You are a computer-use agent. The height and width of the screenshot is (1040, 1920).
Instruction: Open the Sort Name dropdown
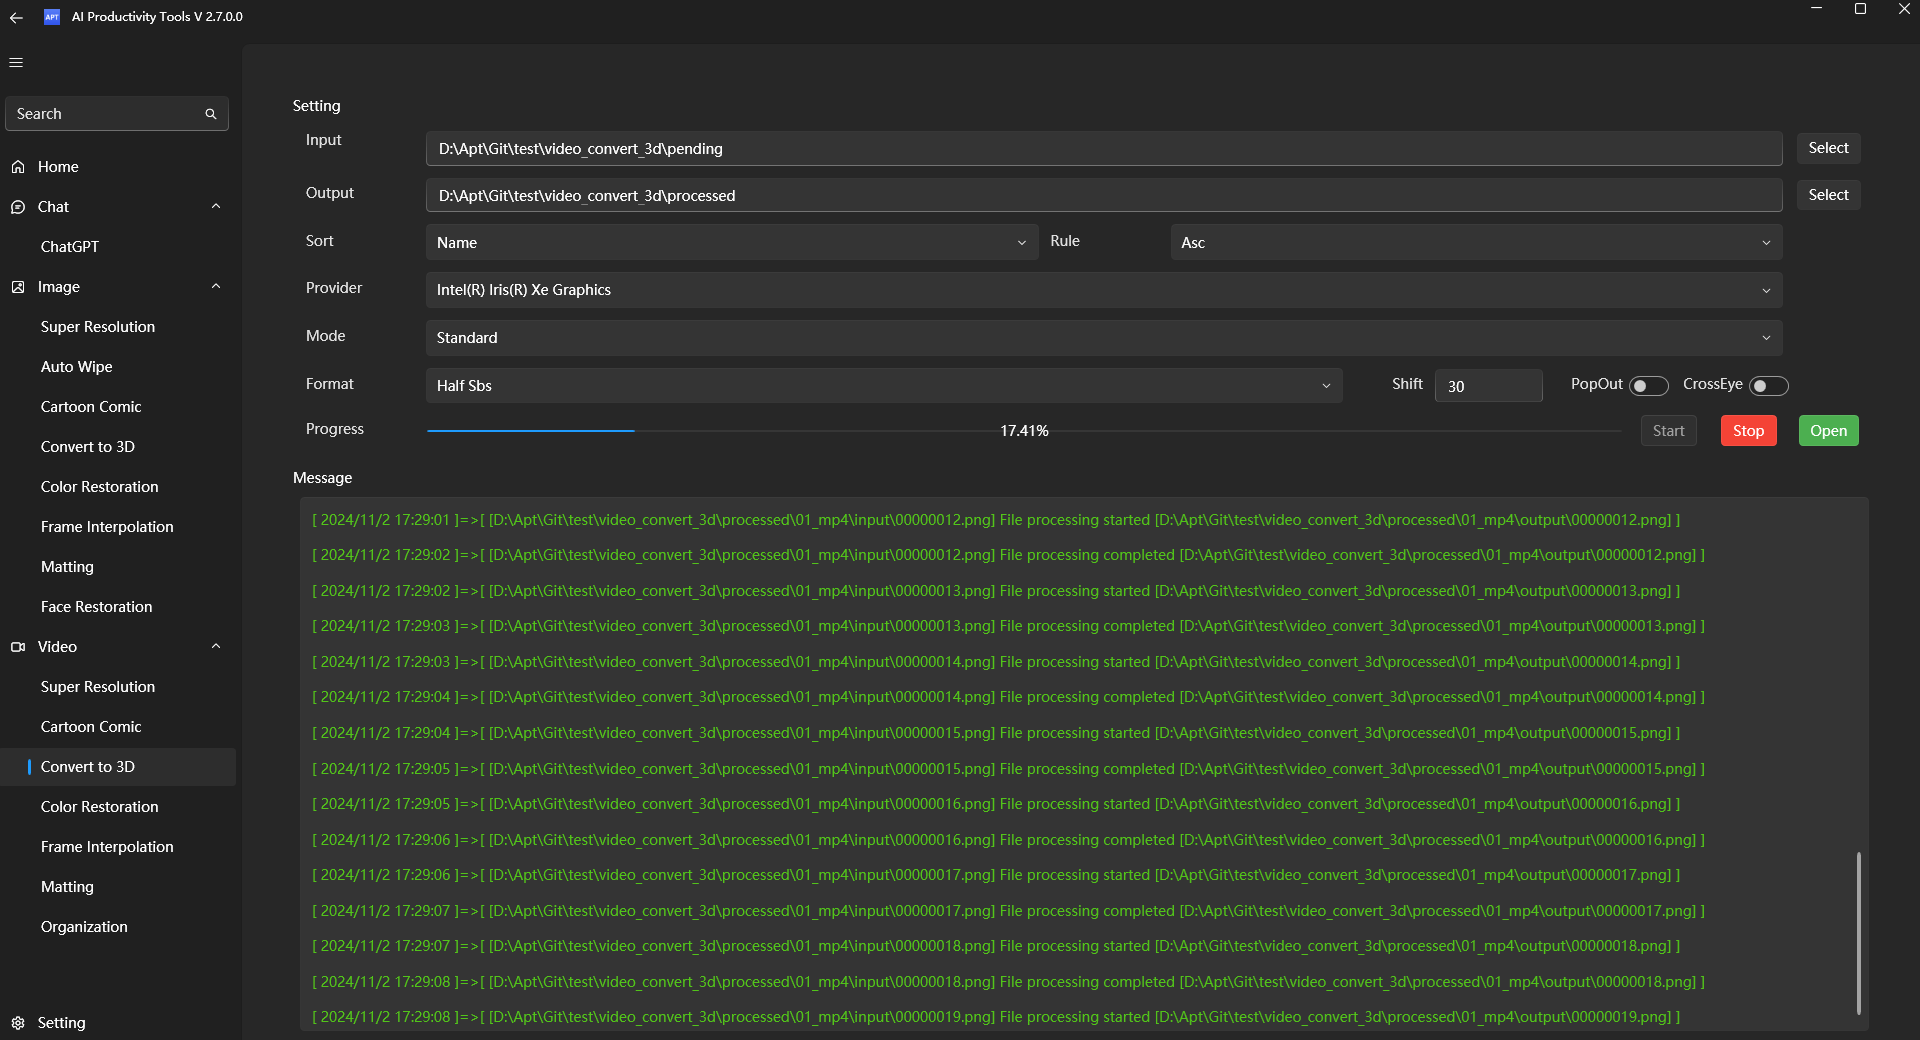pos(731,243)
